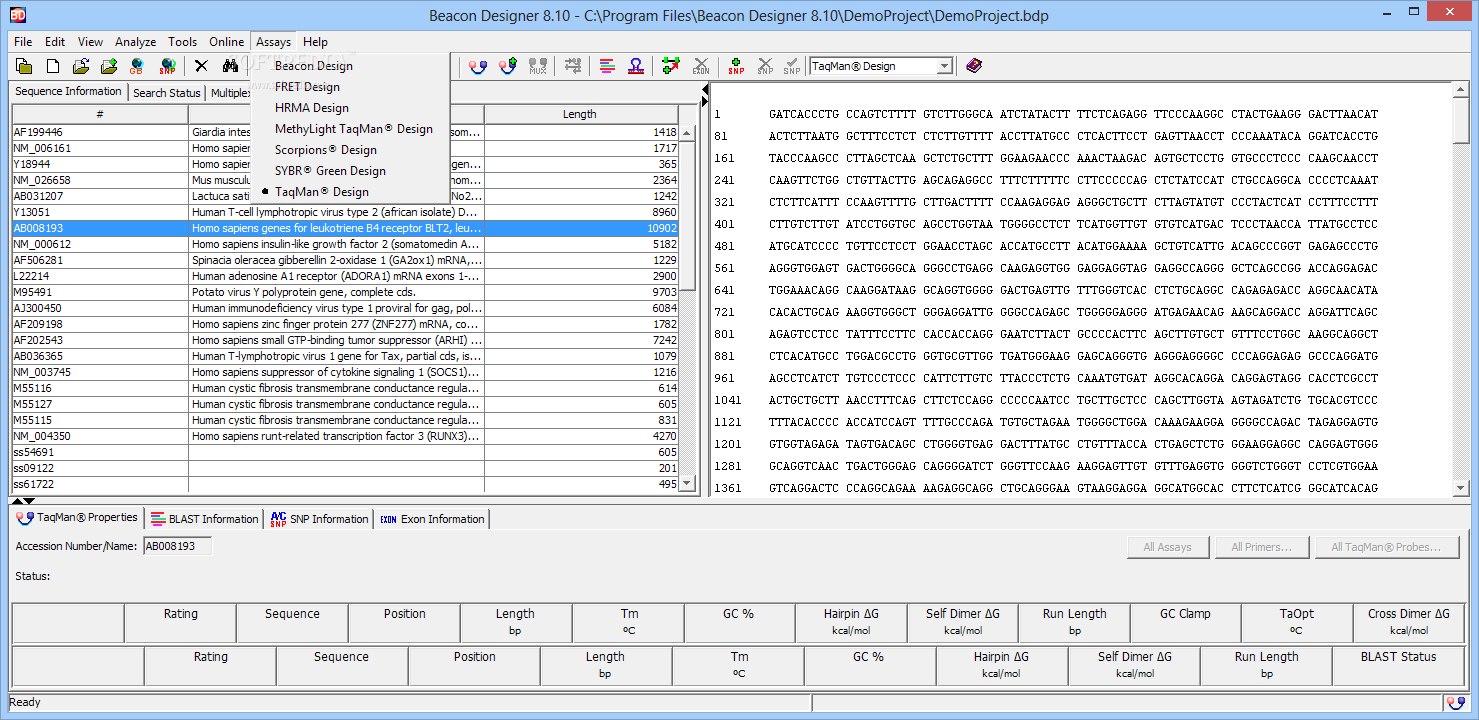Click the new project blank page icon
Image resolution: width=1479 pixels, height=720 pixels.
tap(53, 66)
